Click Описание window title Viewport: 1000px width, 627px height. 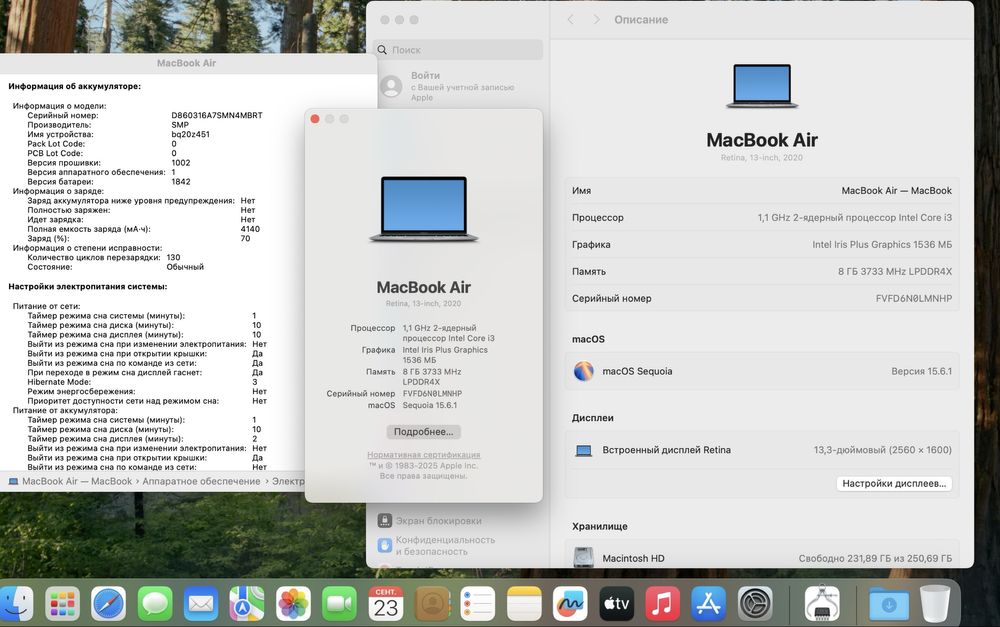[641, 20]
